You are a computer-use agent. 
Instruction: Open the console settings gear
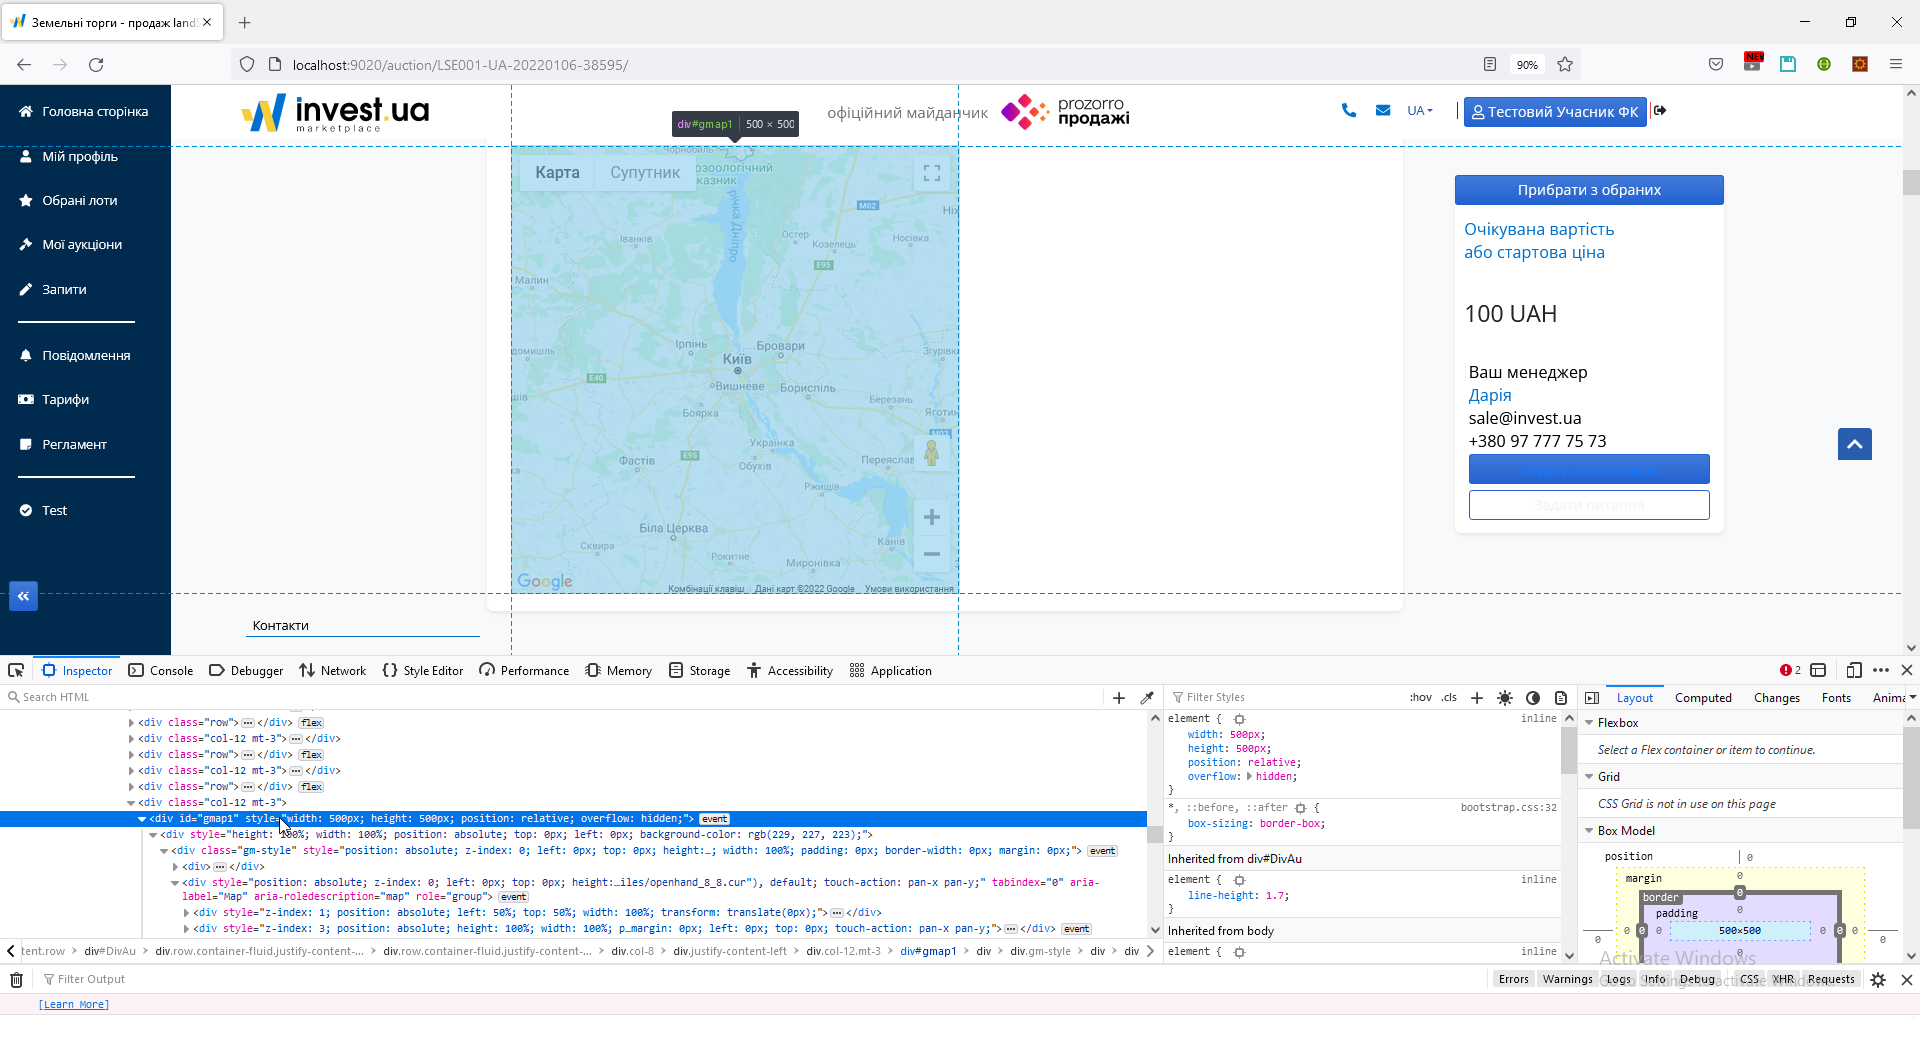pyautogui.click(x=1878, y=980)
